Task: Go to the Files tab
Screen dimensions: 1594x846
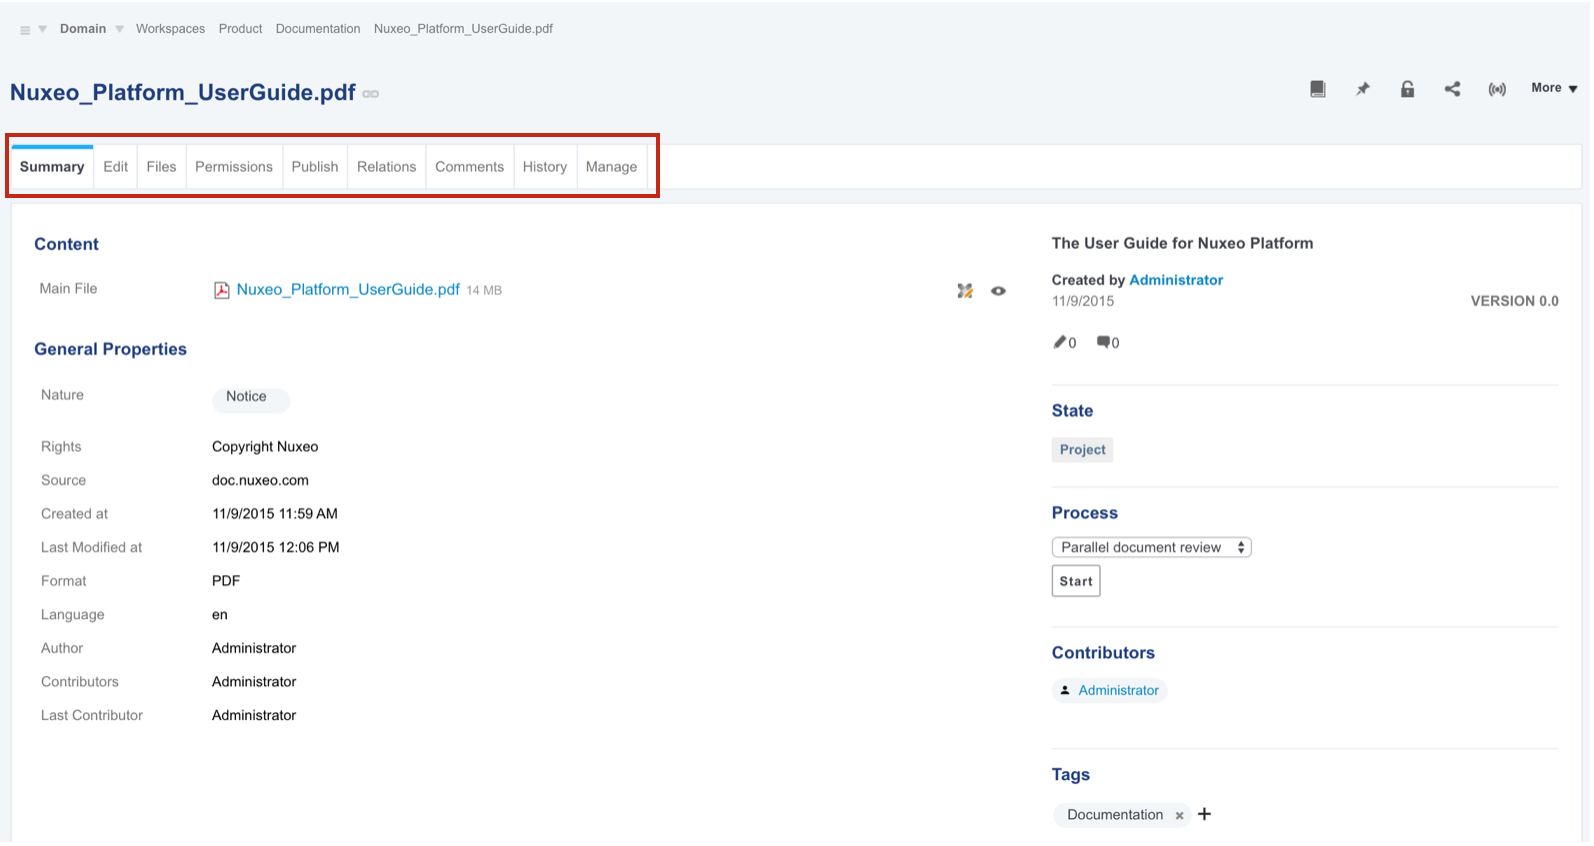Action: coord(161,167)
